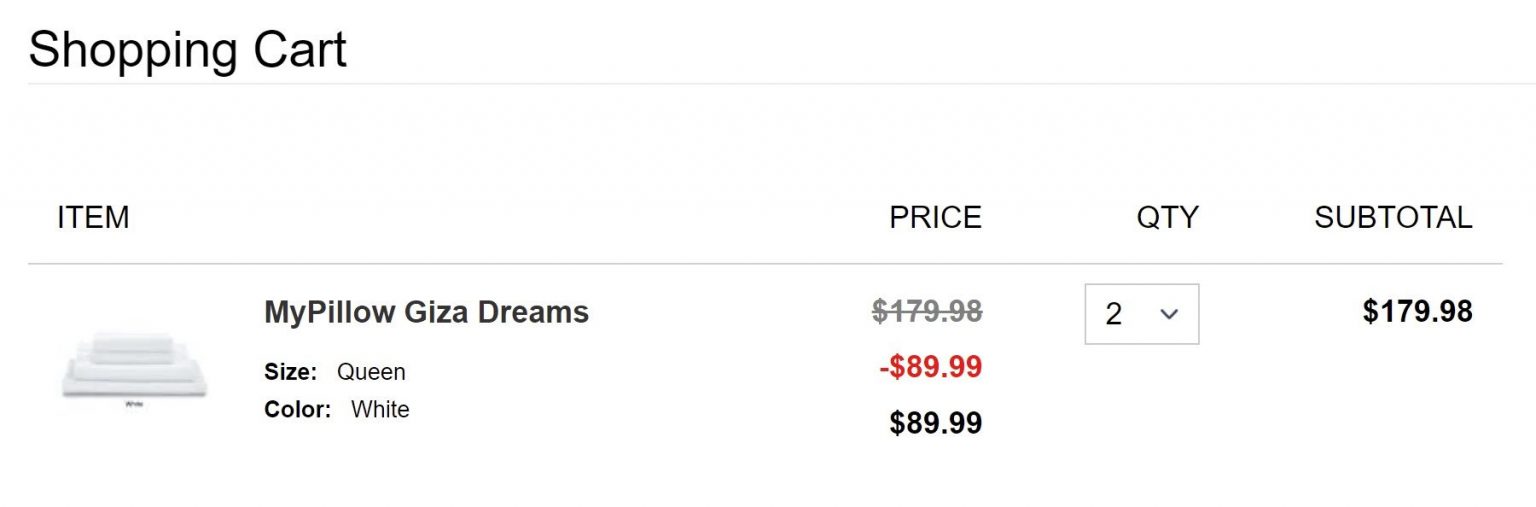Click the White value beside Color label

click(380, 409)
